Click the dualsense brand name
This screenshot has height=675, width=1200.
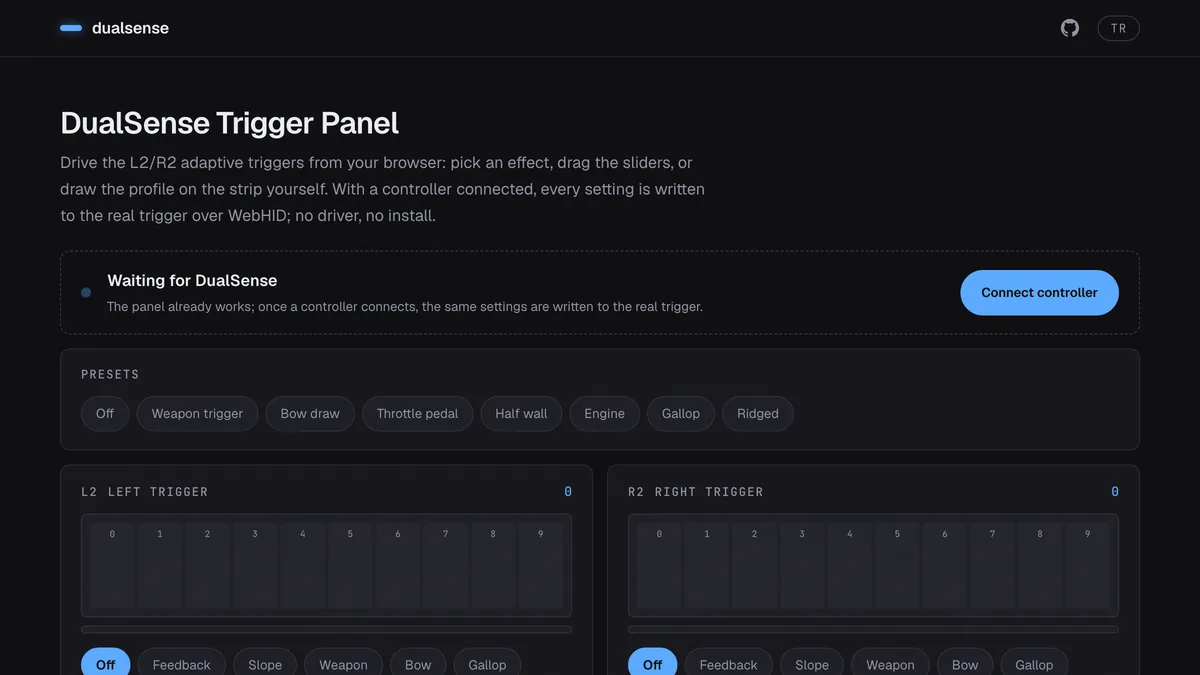pyautogui.click(x=130, y=28)
